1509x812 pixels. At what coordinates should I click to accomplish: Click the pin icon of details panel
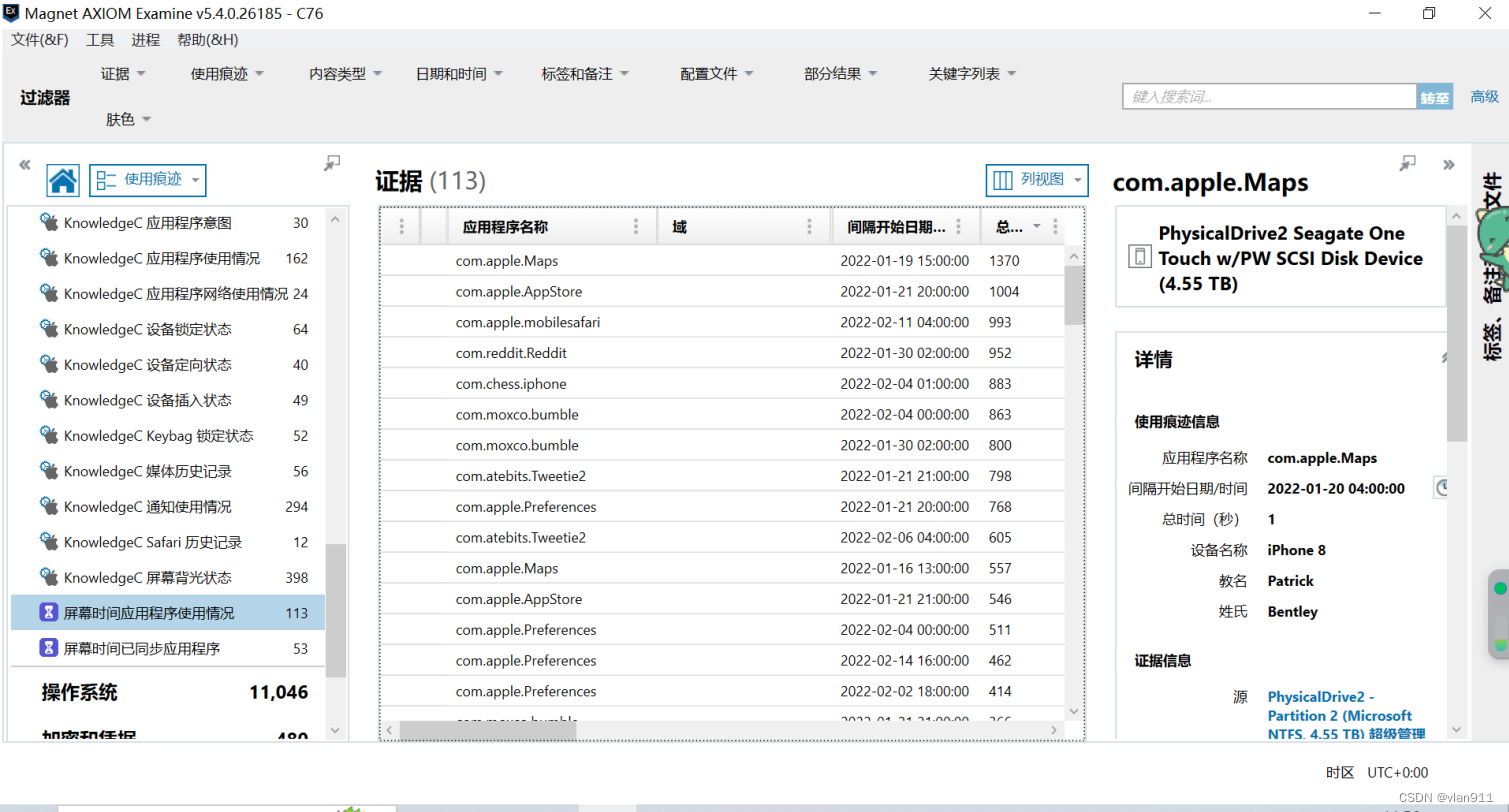[x=1408, y=163]
